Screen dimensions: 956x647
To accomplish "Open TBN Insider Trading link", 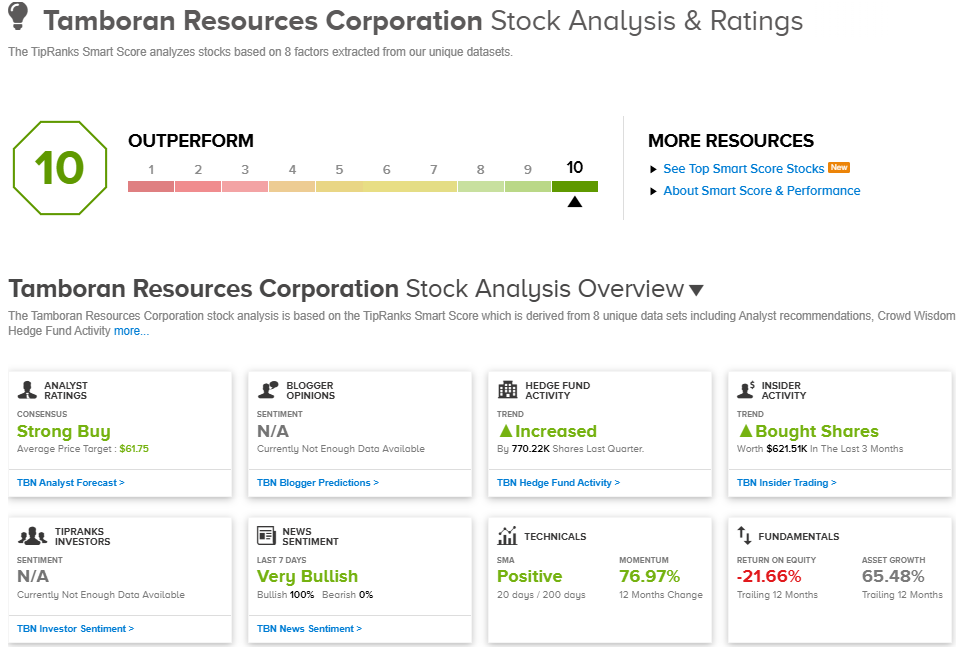I will [787, 482].
